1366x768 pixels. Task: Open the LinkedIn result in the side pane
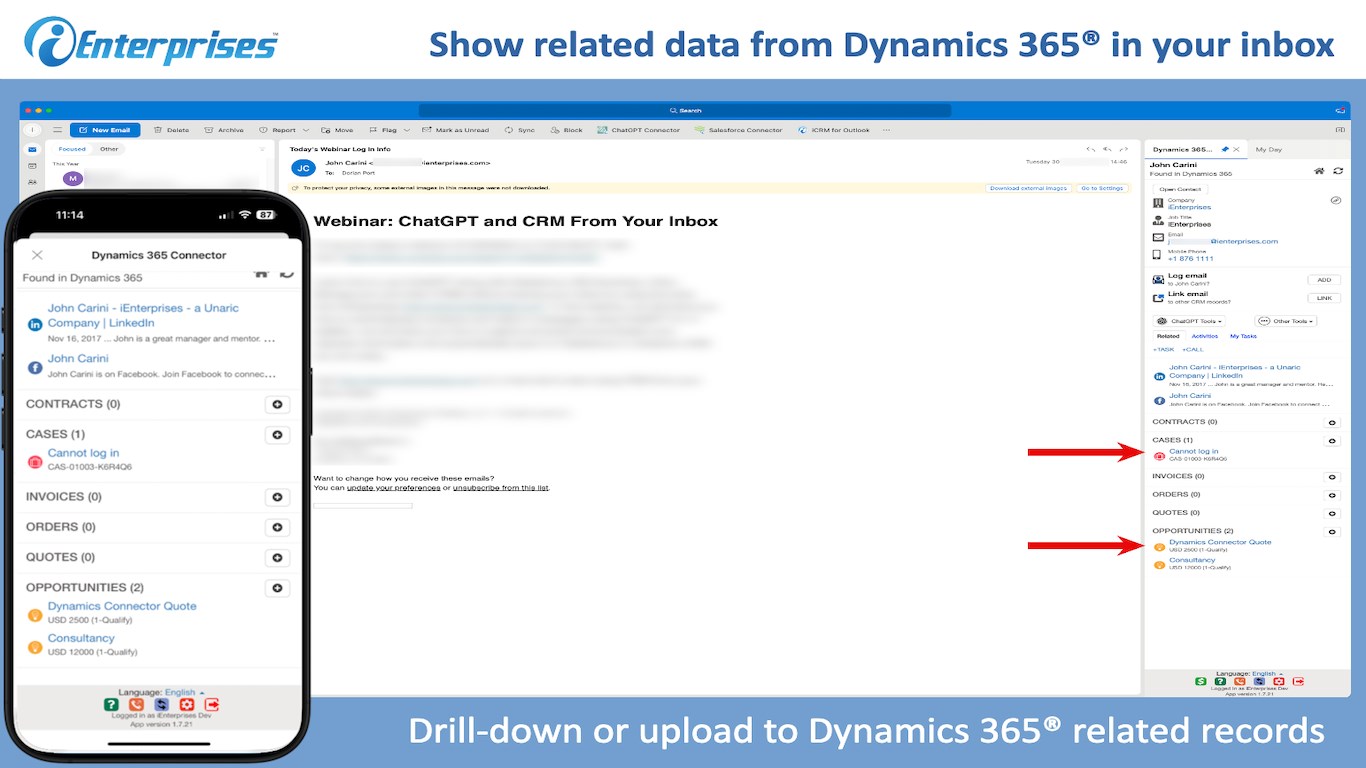[1235, 371]
